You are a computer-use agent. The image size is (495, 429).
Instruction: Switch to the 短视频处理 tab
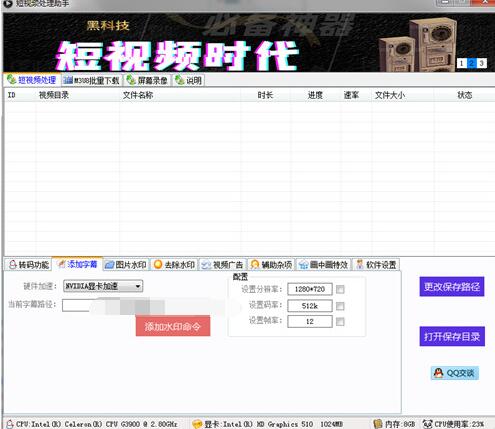coord(32,80)
